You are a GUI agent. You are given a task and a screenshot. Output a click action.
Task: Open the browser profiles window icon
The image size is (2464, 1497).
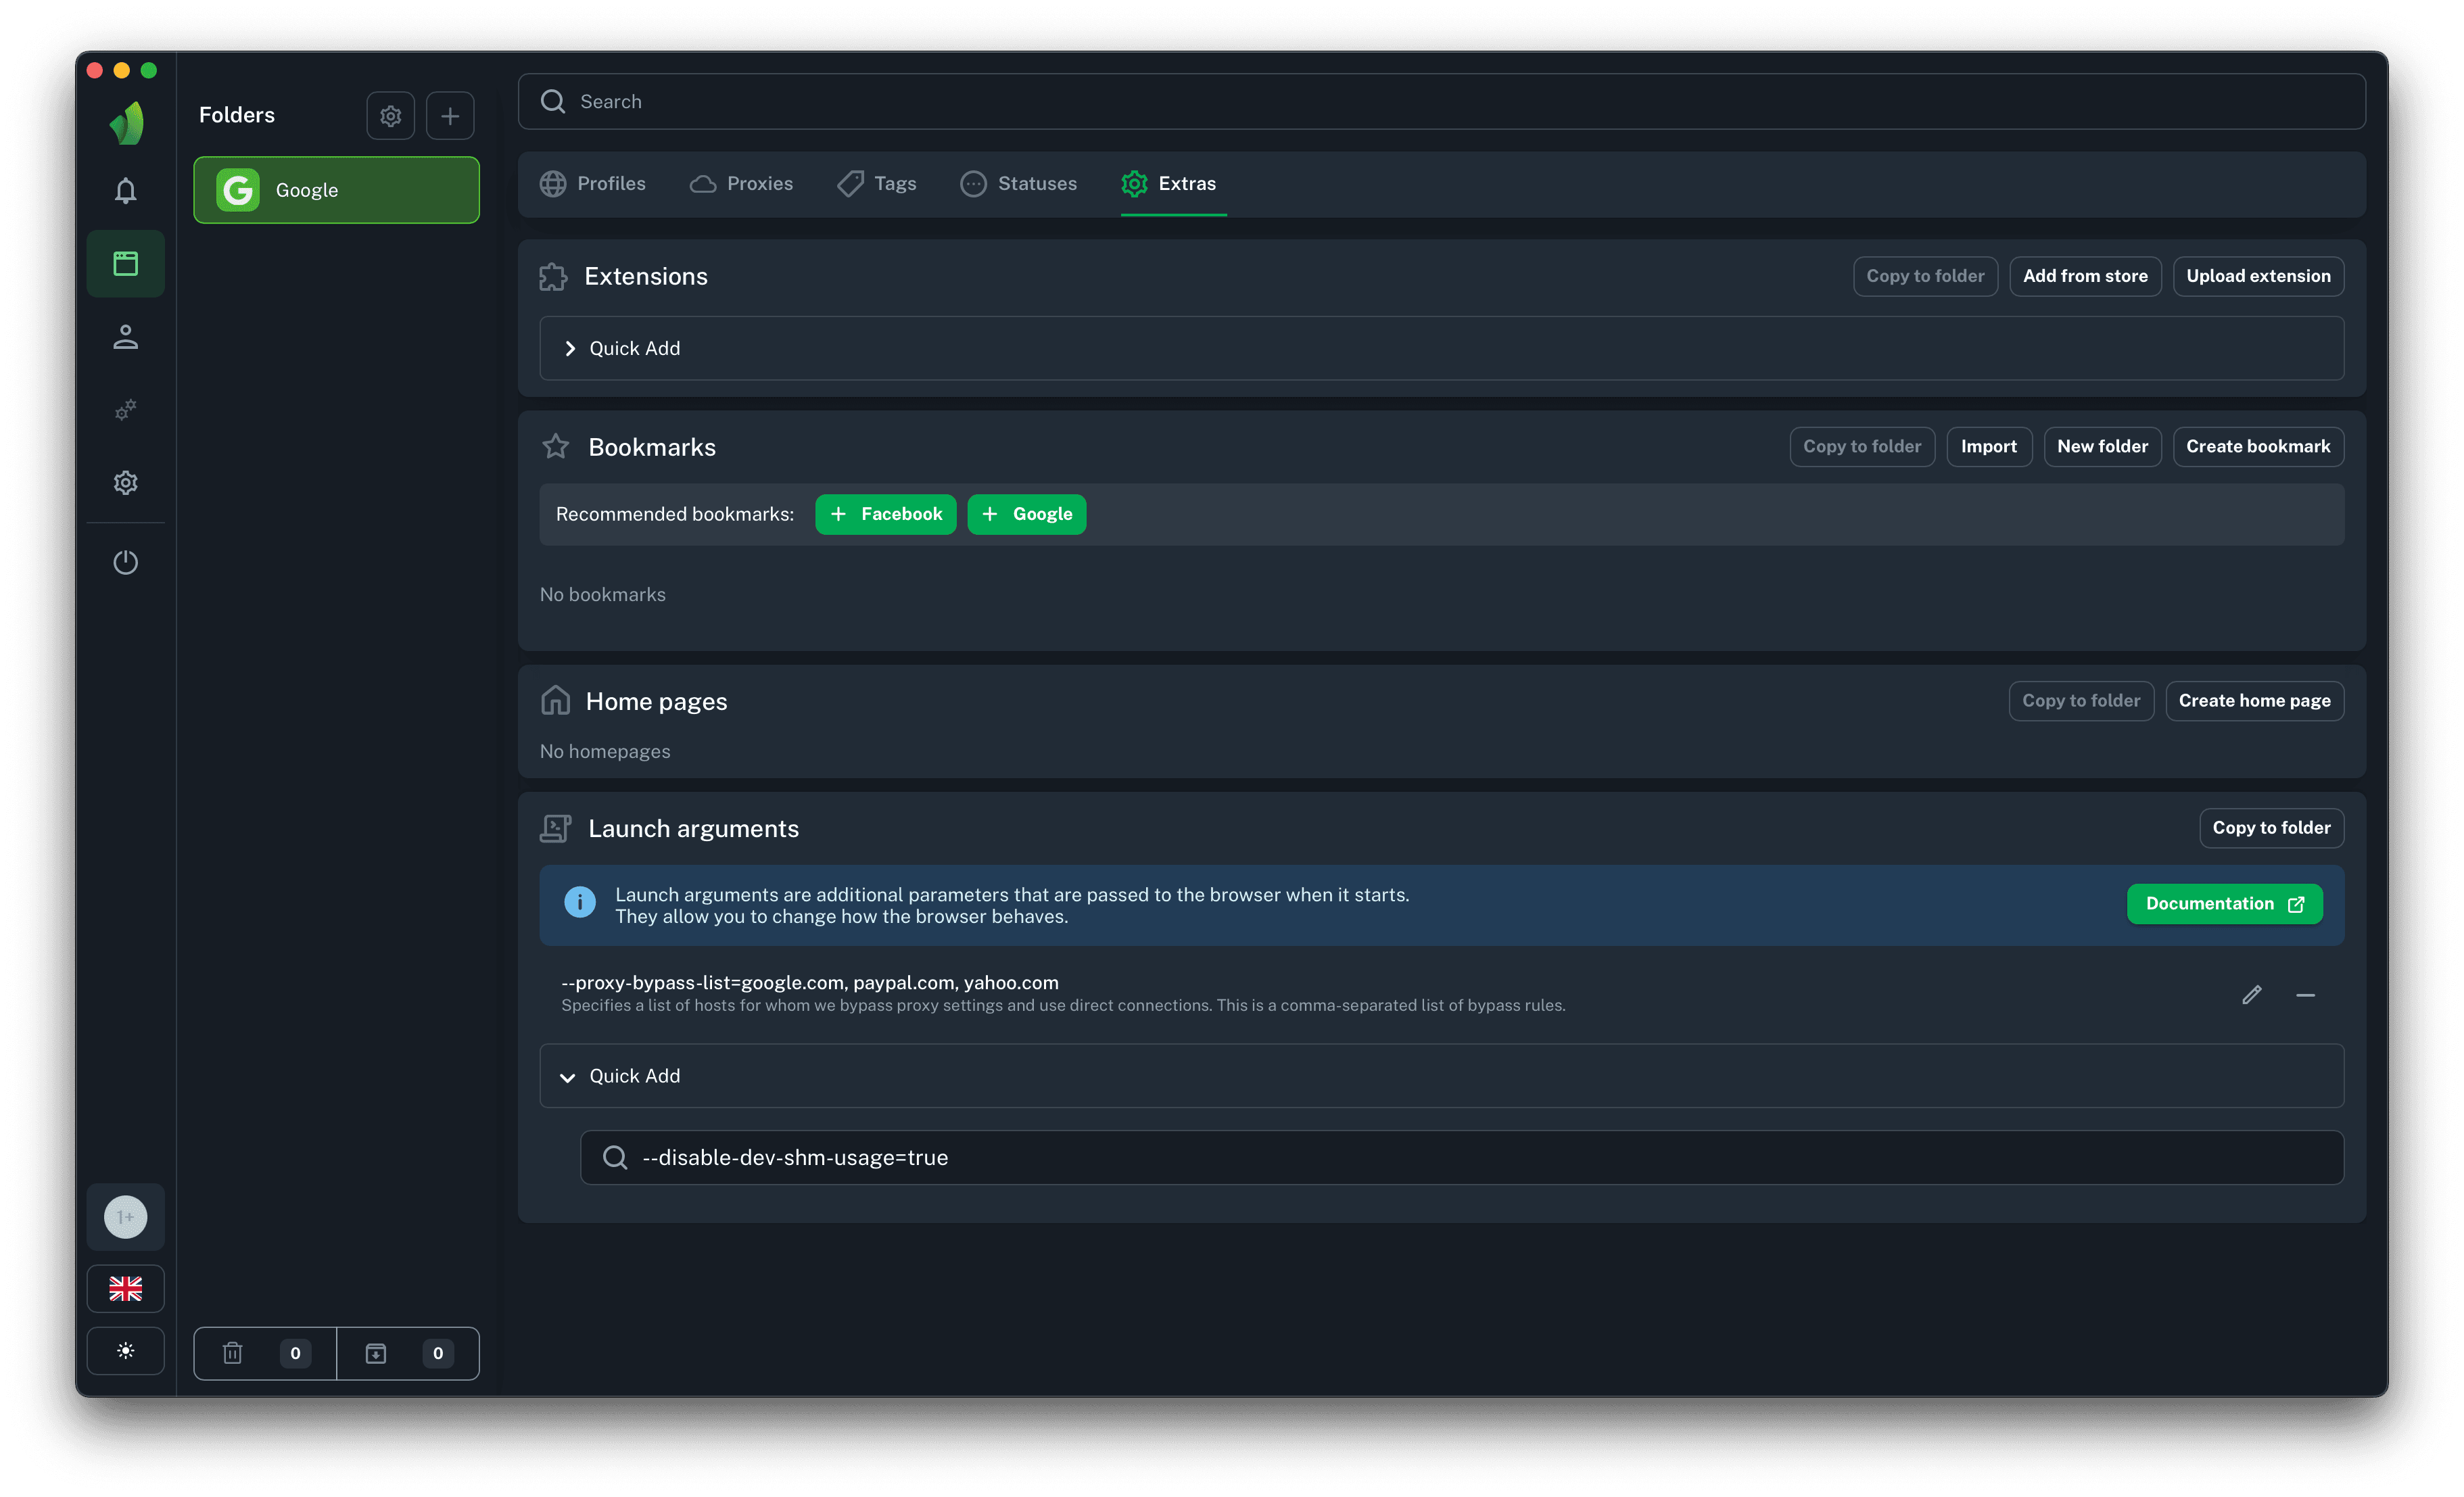126,264
